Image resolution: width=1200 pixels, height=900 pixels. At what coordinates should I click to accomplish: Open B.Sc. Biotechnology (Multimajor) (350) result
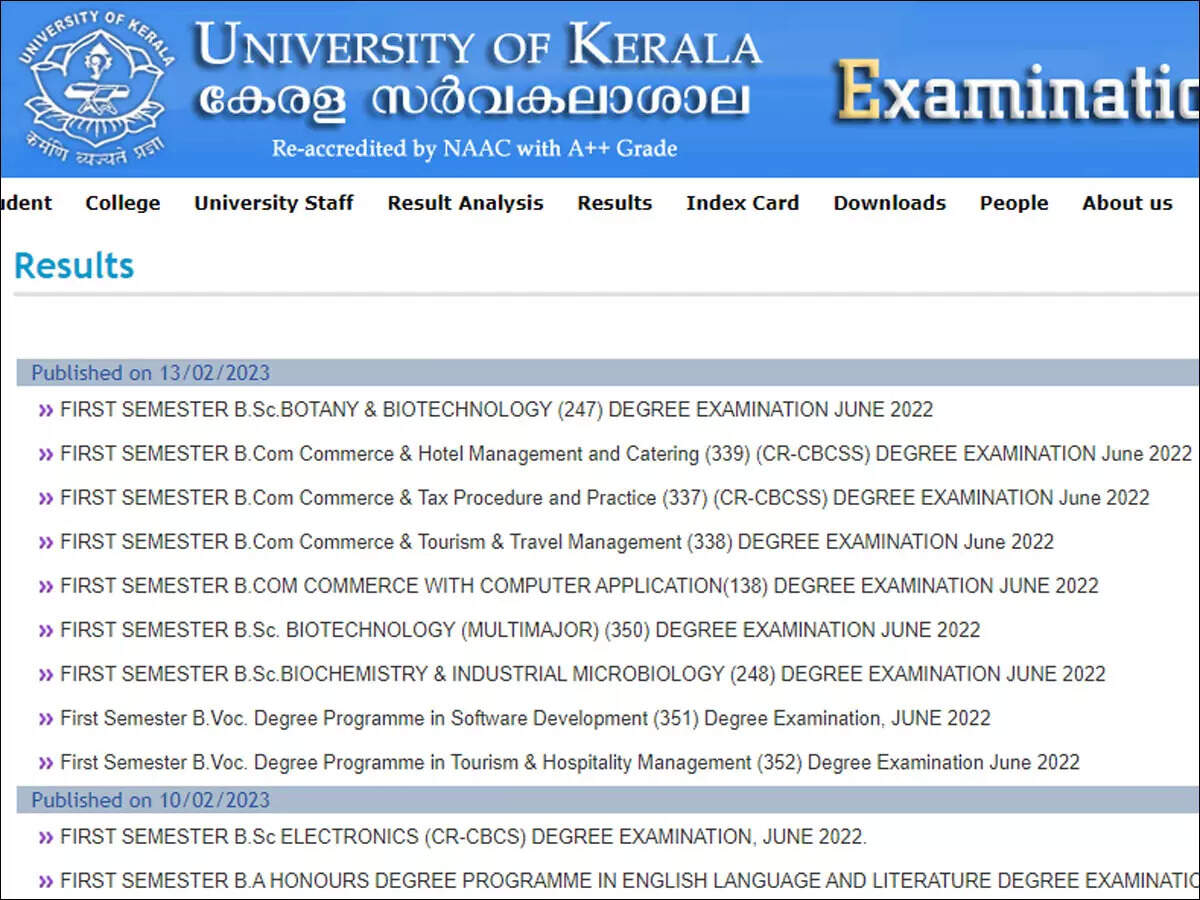click(520, 630)
